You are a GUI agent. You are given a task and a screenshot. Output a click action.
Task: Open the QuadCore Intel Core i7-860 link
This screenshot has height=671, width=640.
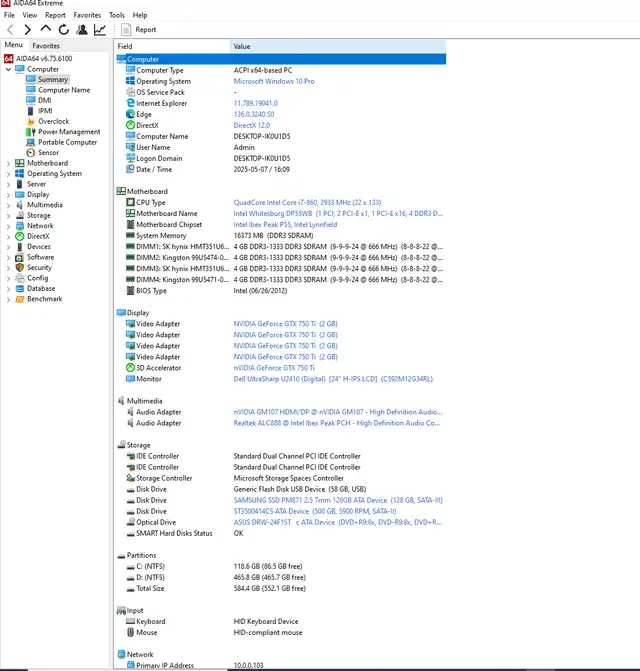[x=307, y=202]
